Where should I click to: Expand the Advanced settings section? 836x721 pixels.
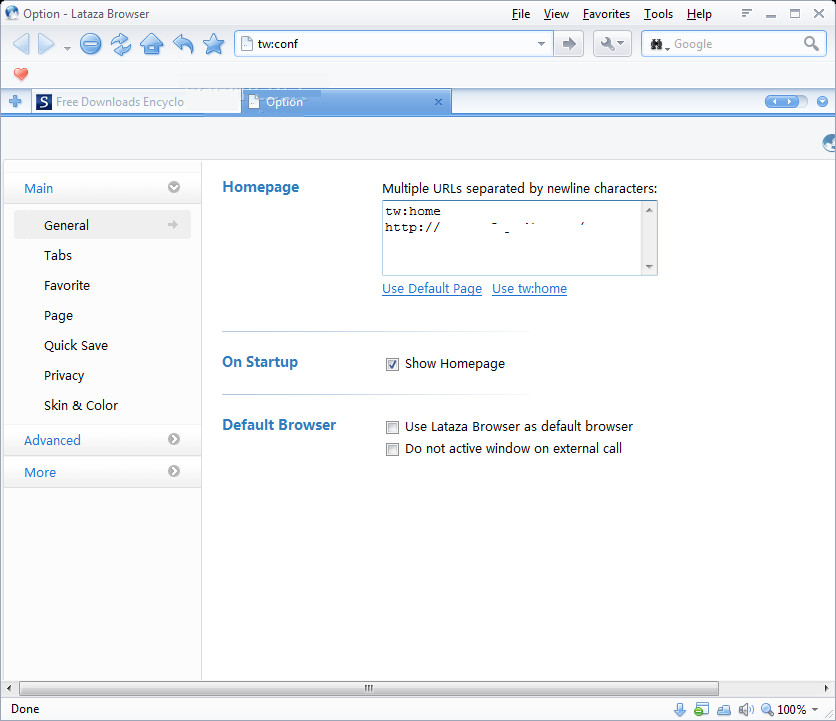coord(174,439)
